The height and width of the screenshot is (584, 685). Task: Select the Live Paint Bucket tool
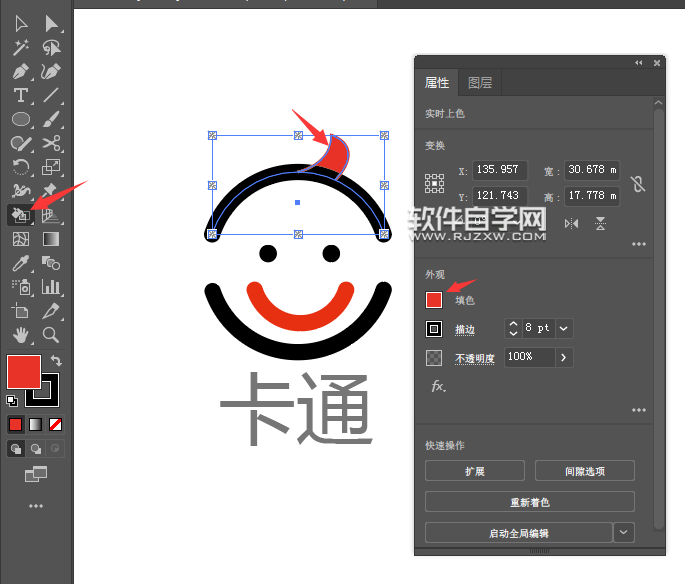click(20, 215)
